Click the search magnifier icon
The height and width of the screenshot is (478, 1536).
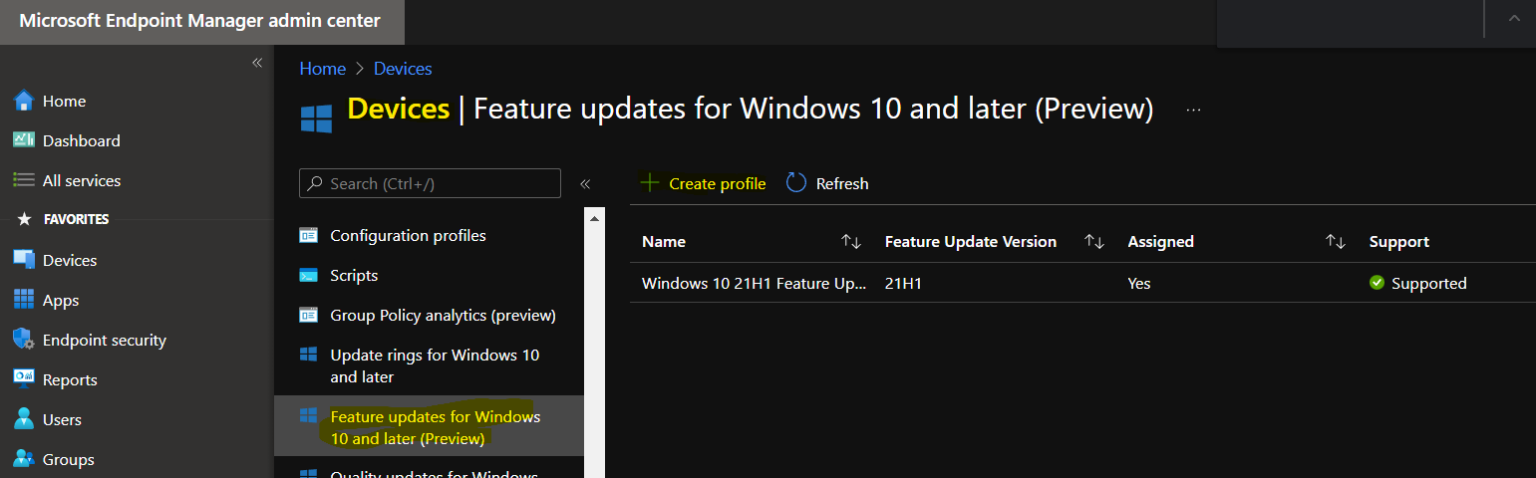tap(314, 184)
